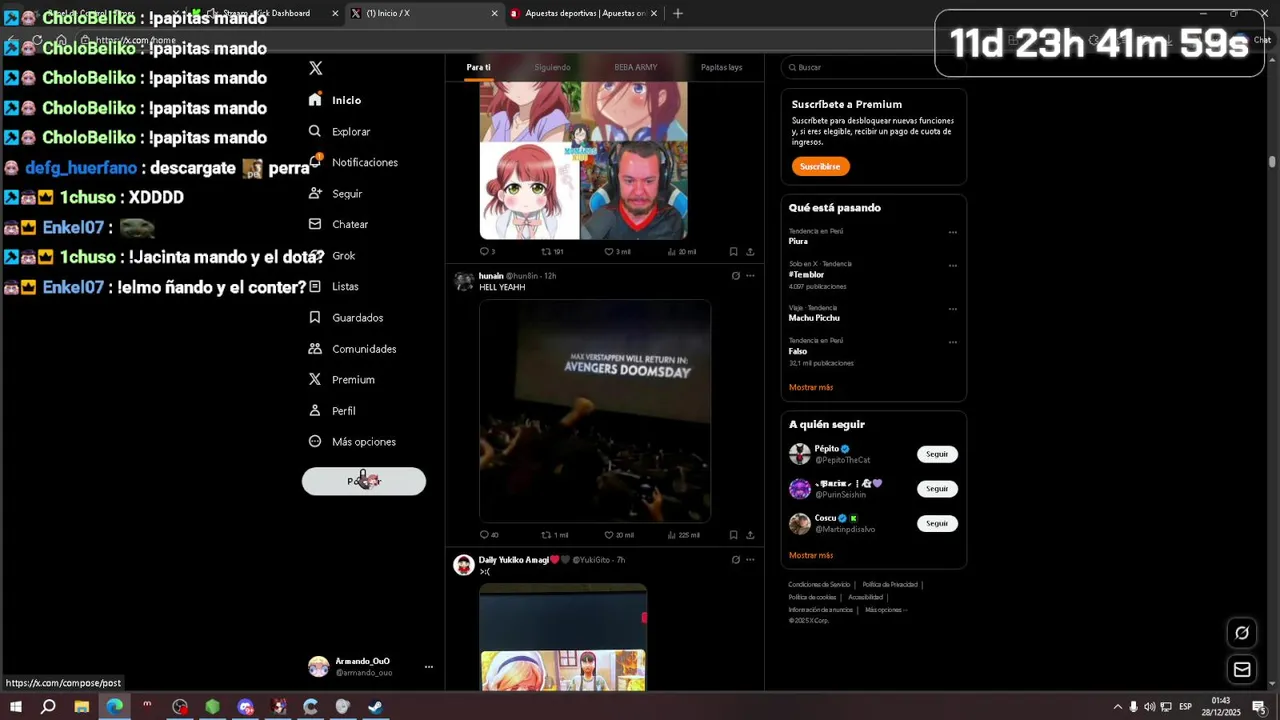This screenshot has height=720, width=1280.
Task: Switch to the BEBA ARMY tab
Action: (x=636, y=67)
